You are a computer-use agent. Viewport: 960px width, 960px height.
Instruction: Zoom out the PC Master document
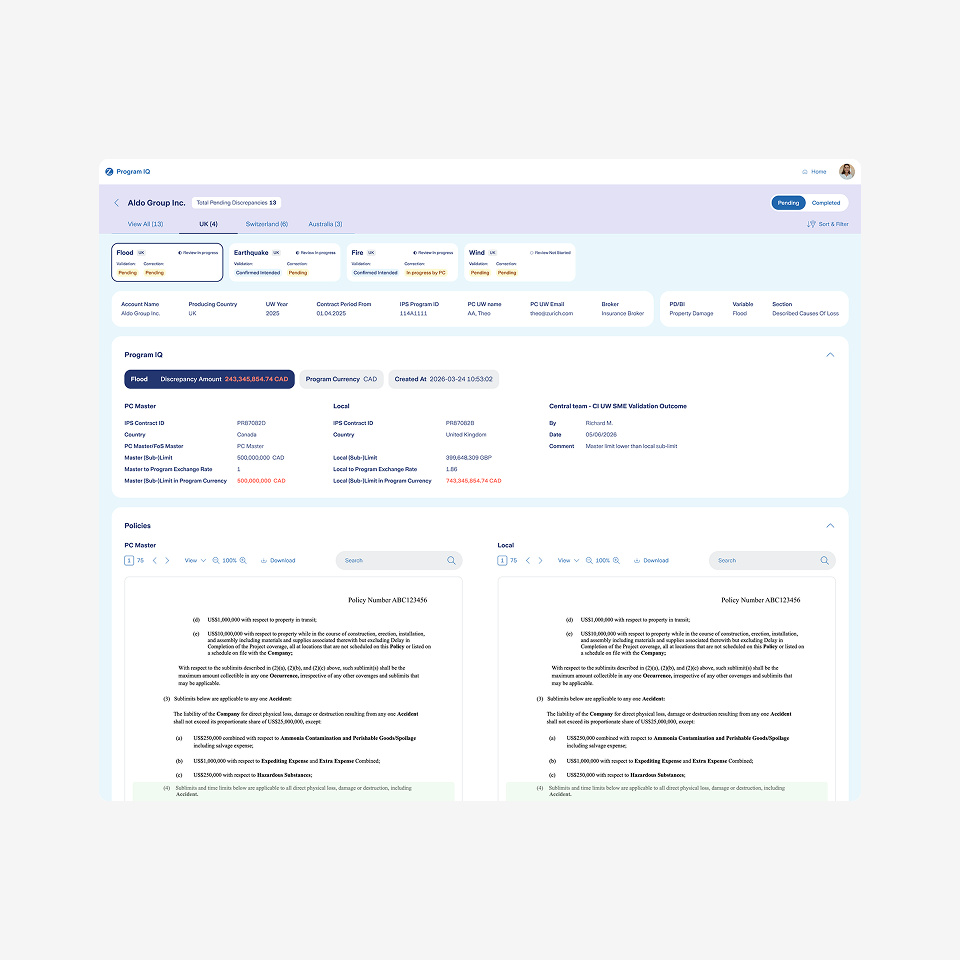tap(216, 560)
